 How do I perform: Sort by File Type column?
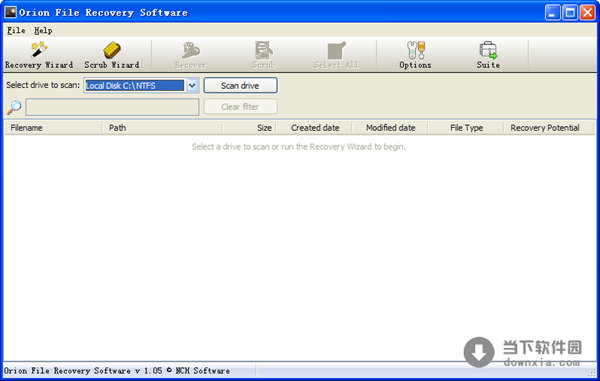pos(466,128)
